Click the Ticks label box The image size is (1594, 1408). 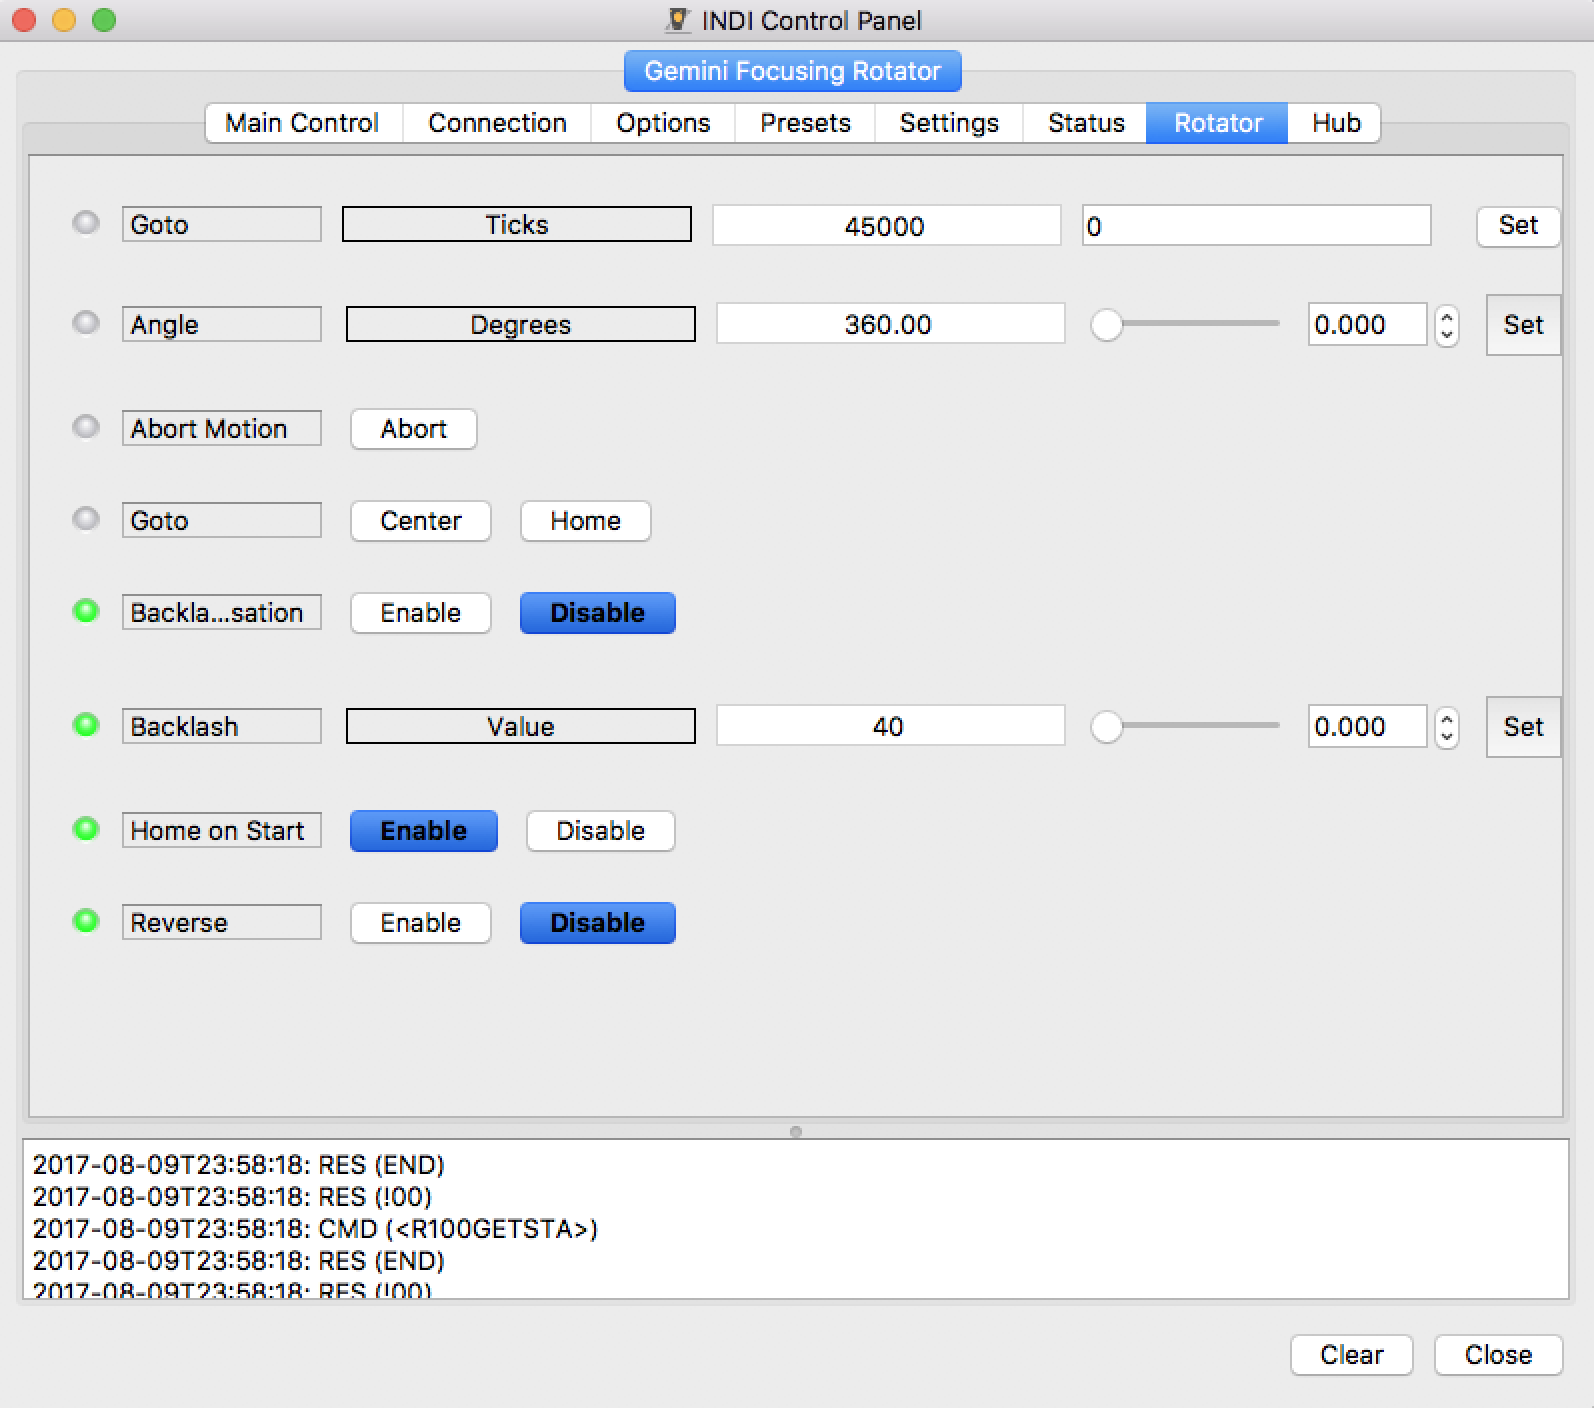[x=517, y=224]
